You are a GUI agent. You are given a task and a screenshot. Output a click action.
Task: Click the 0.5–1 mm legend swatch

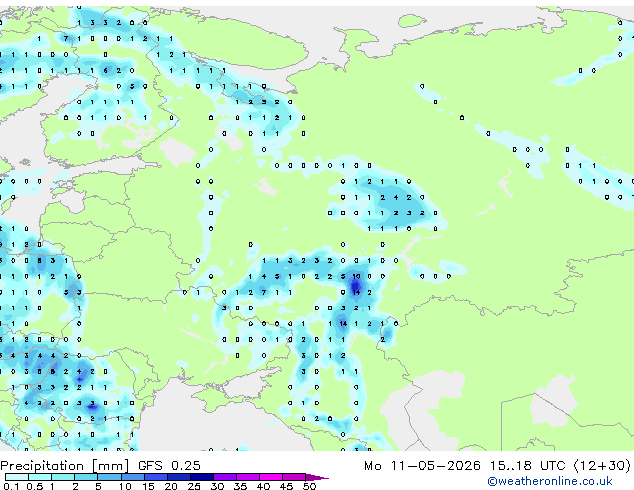pyautogui.click(x=40, y=477)
